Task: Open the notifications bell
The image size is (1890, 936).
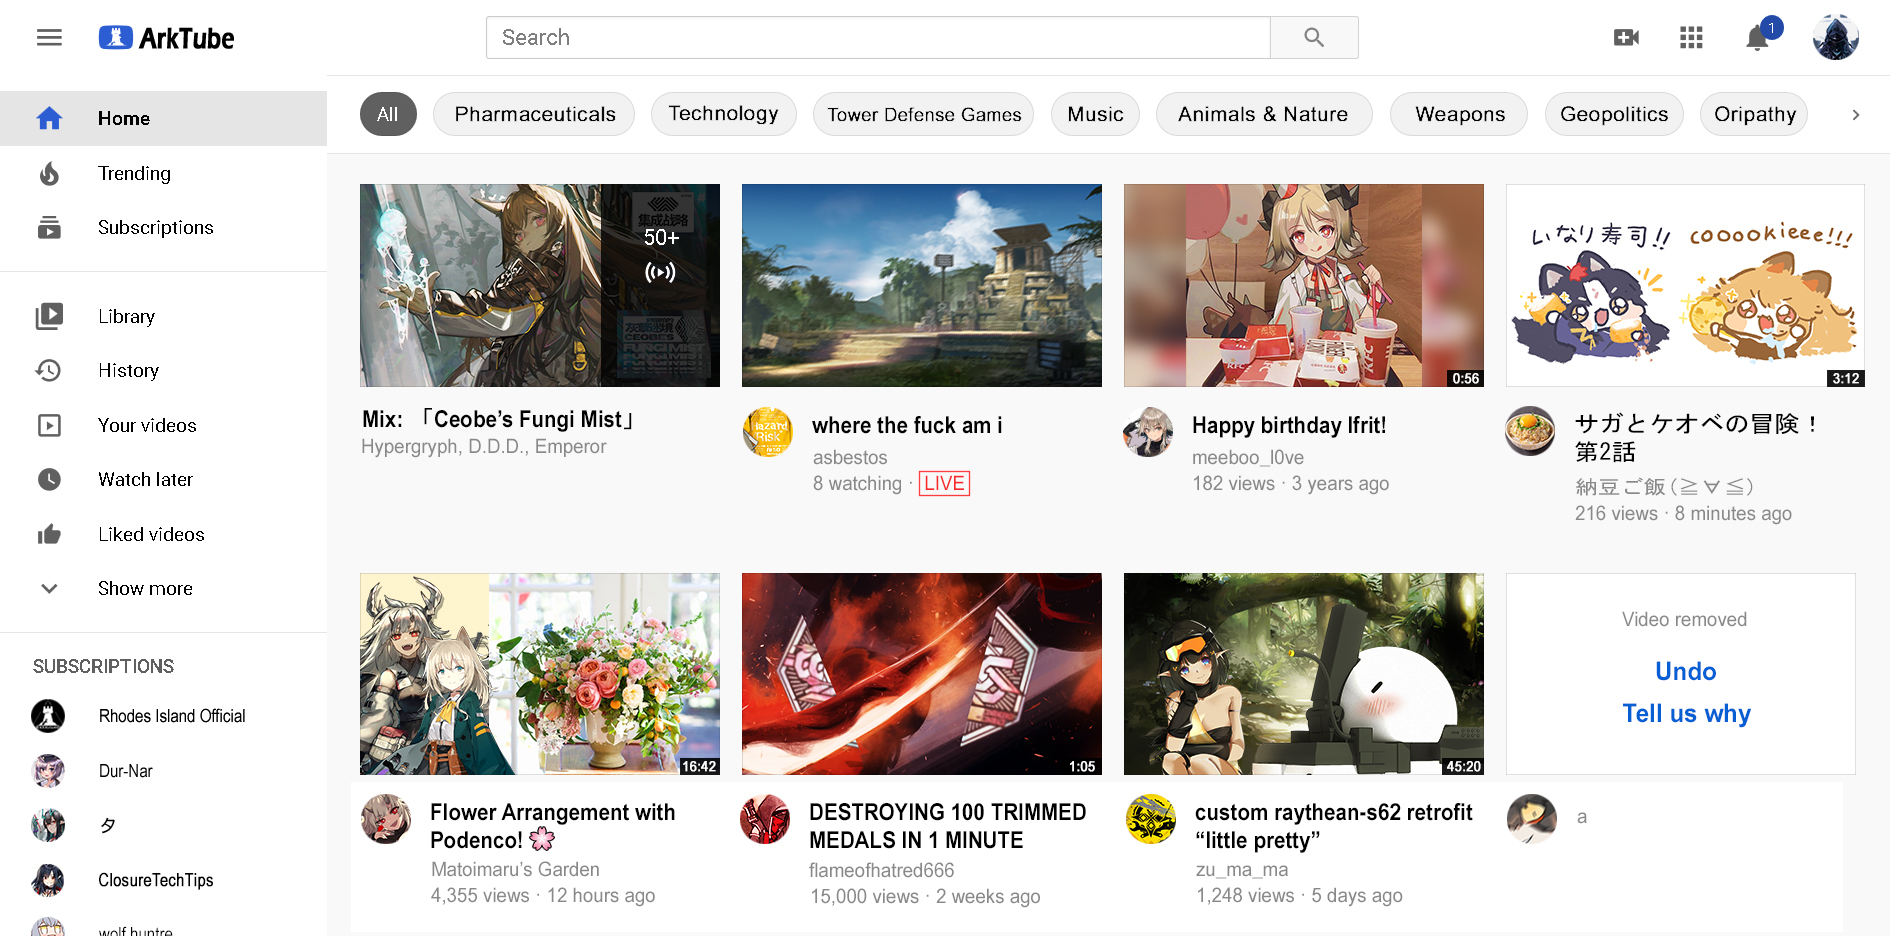Action: point(1757,38)
